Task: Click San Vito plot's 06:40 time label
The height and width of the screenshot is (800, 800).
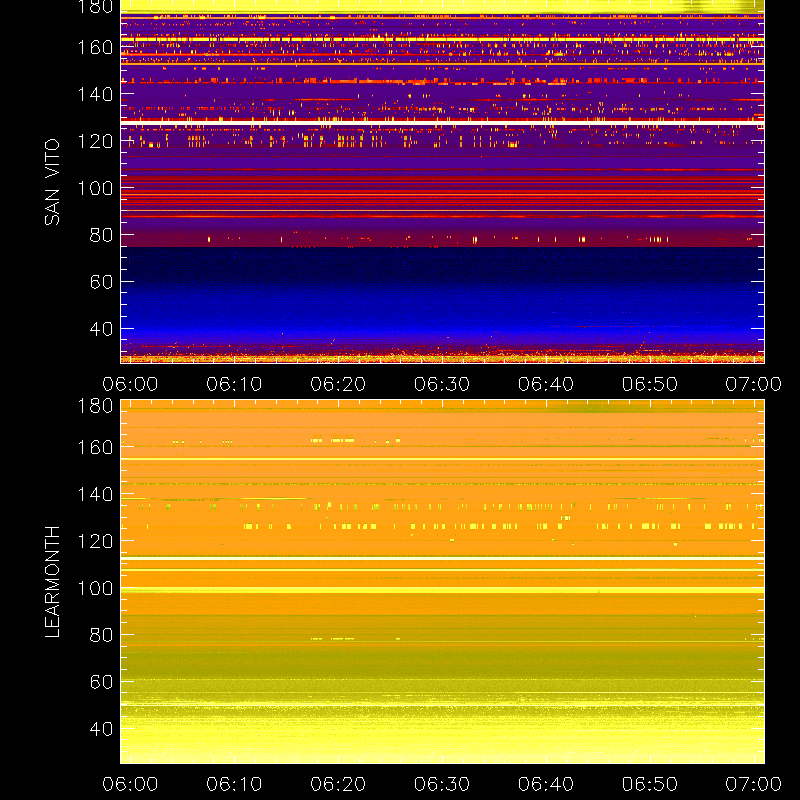Action: click(x=546, y=384)
